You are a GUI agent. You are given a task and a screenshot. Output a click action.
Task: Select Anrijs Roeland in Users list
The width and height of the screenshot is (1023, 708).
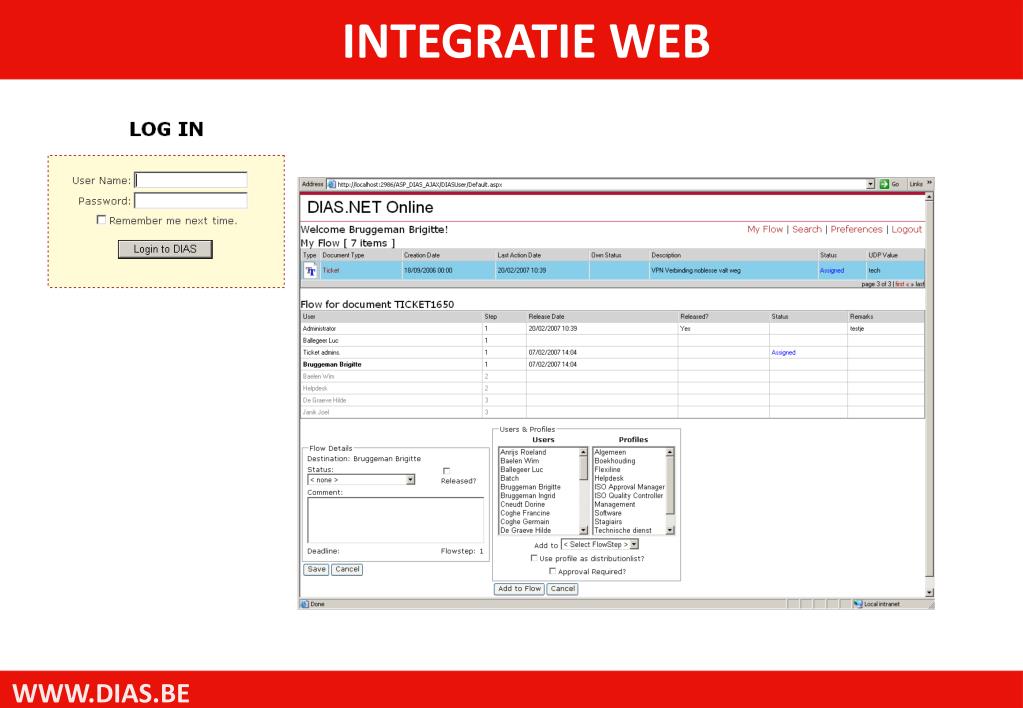click(523, 452)
